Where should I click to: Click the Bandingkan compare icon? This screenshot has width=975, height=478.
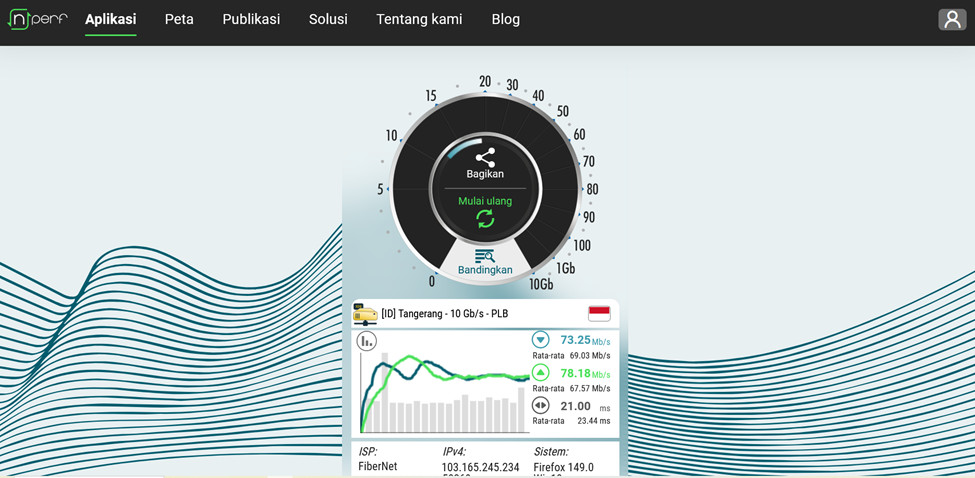(485, 257)
